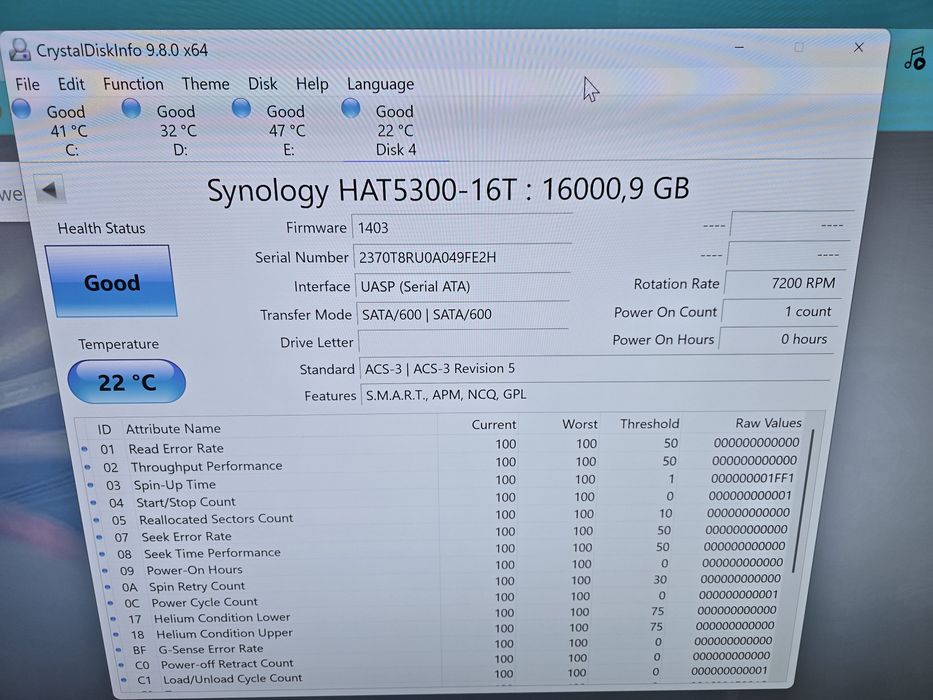This screenshot has height=700, width=933.
Task: Click the previous disk arrow button
Action: point(49,190)
